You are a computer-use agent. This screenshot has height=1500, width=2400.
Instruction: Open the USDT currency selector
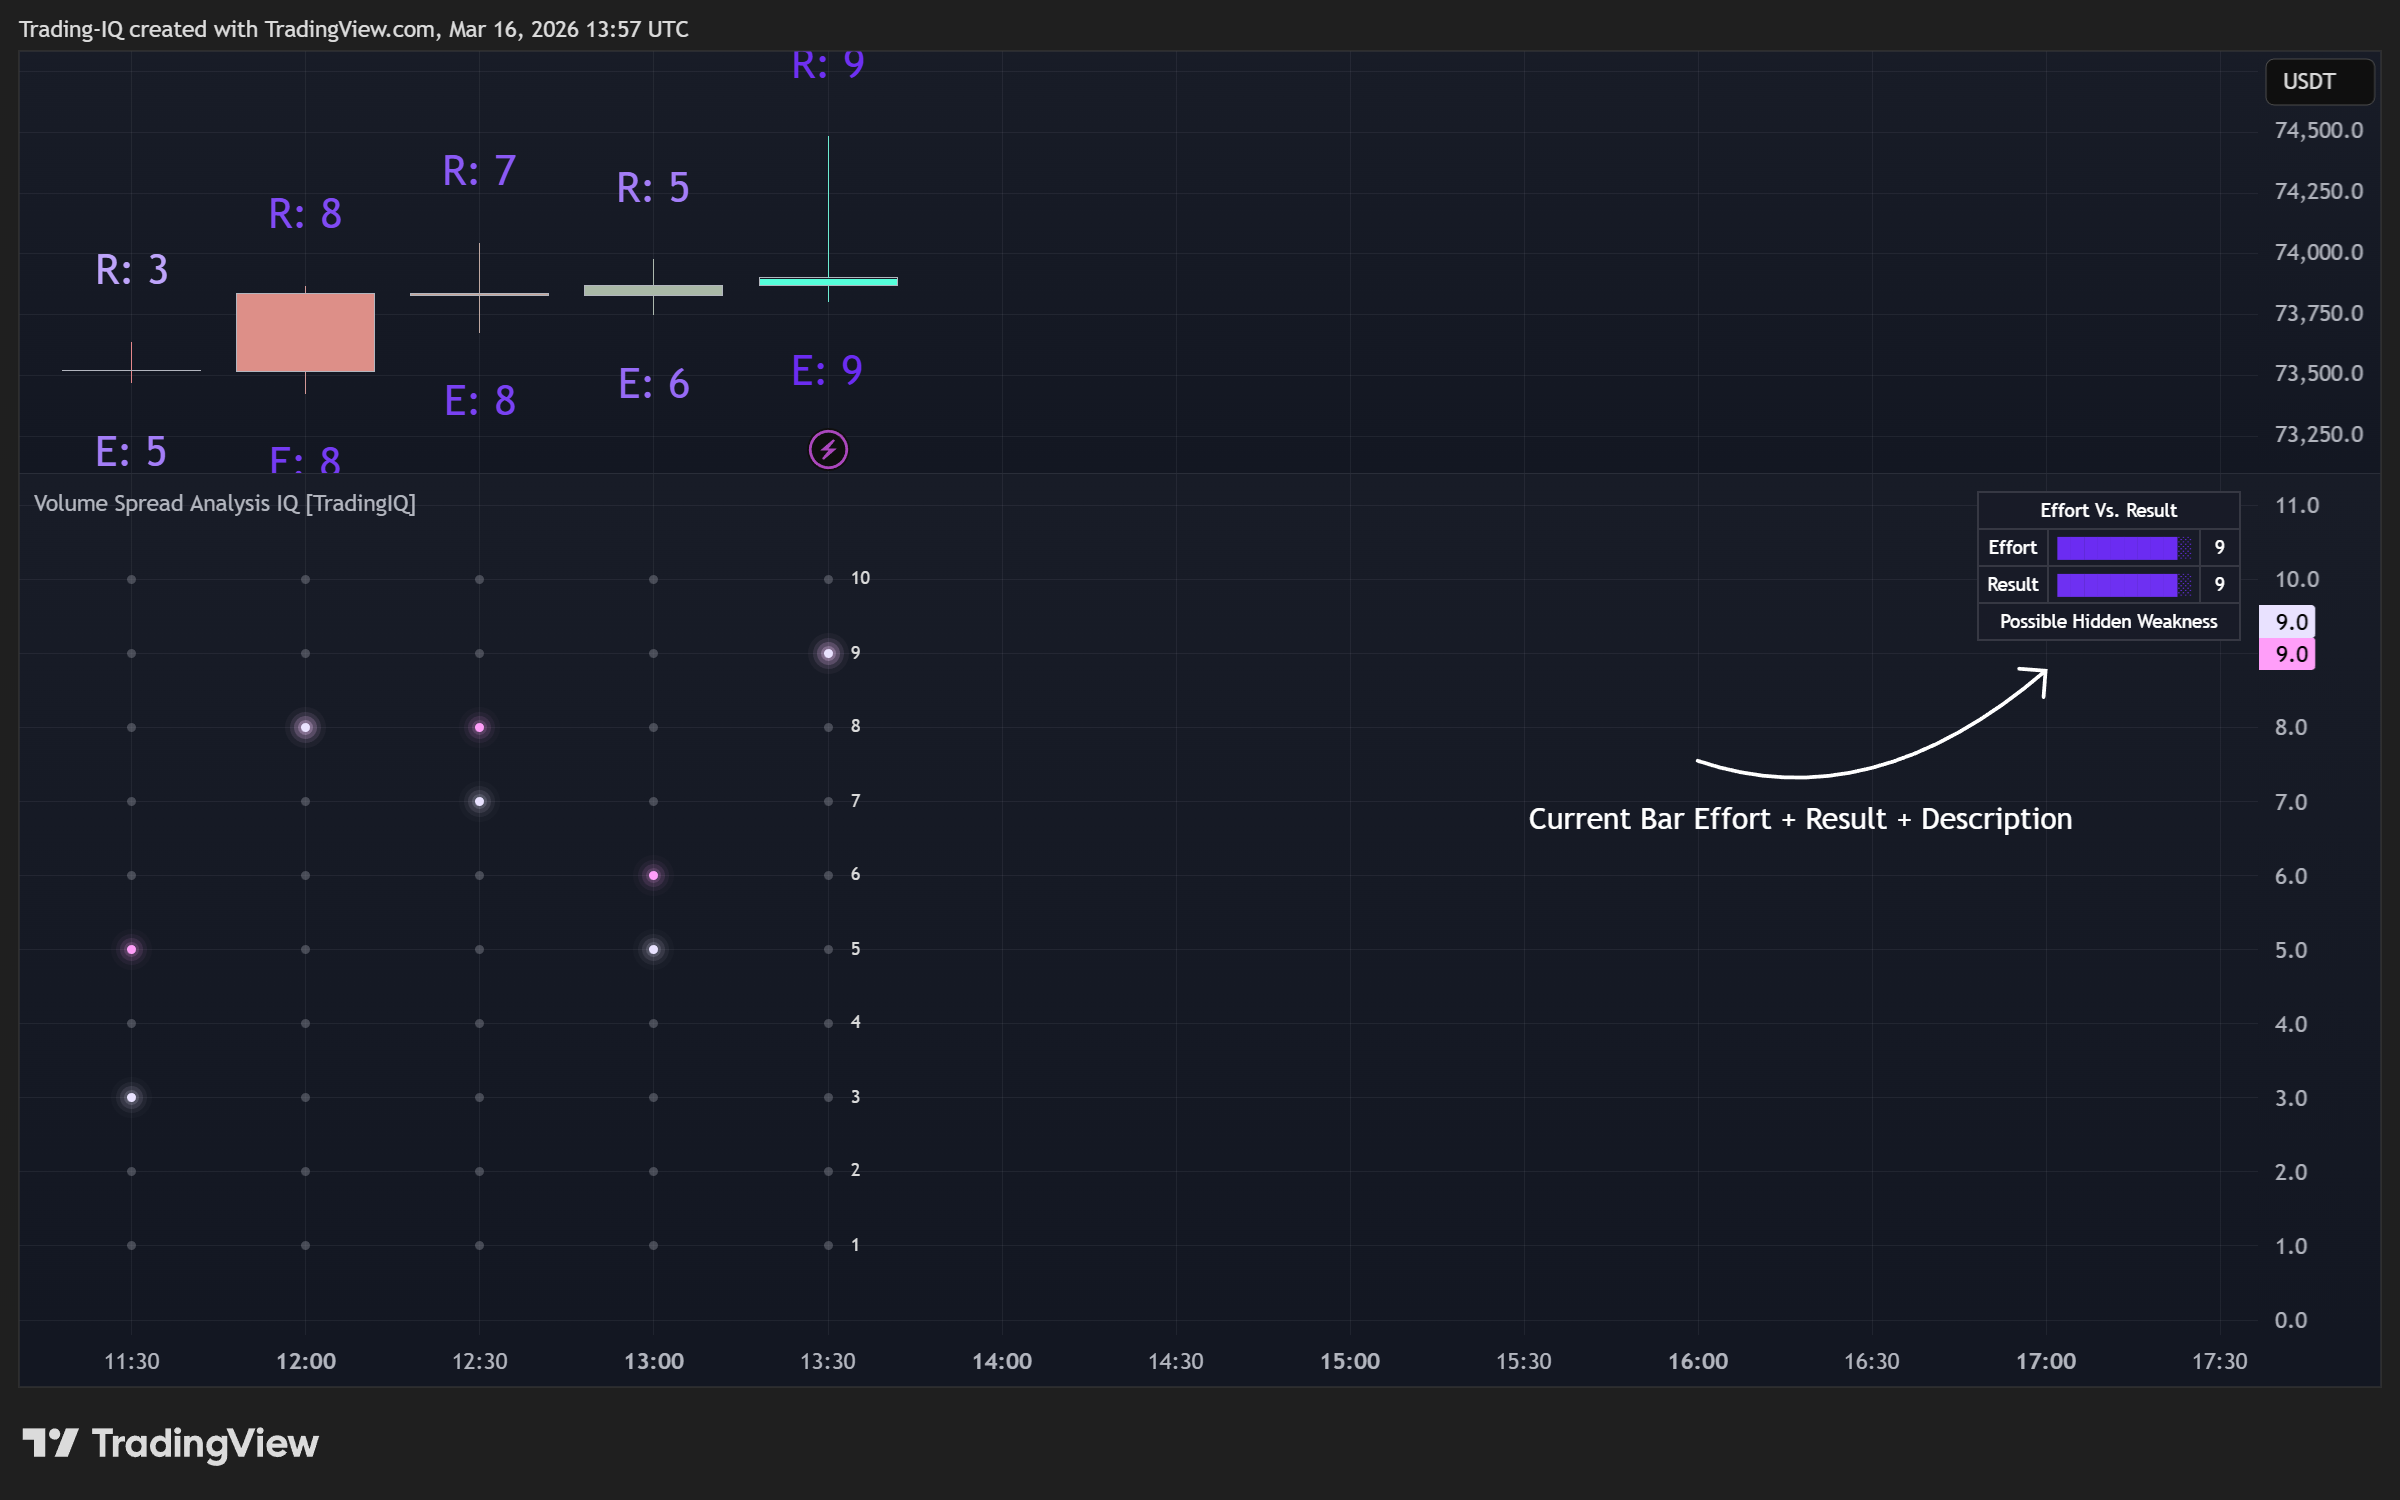(x=2318, y=81)
